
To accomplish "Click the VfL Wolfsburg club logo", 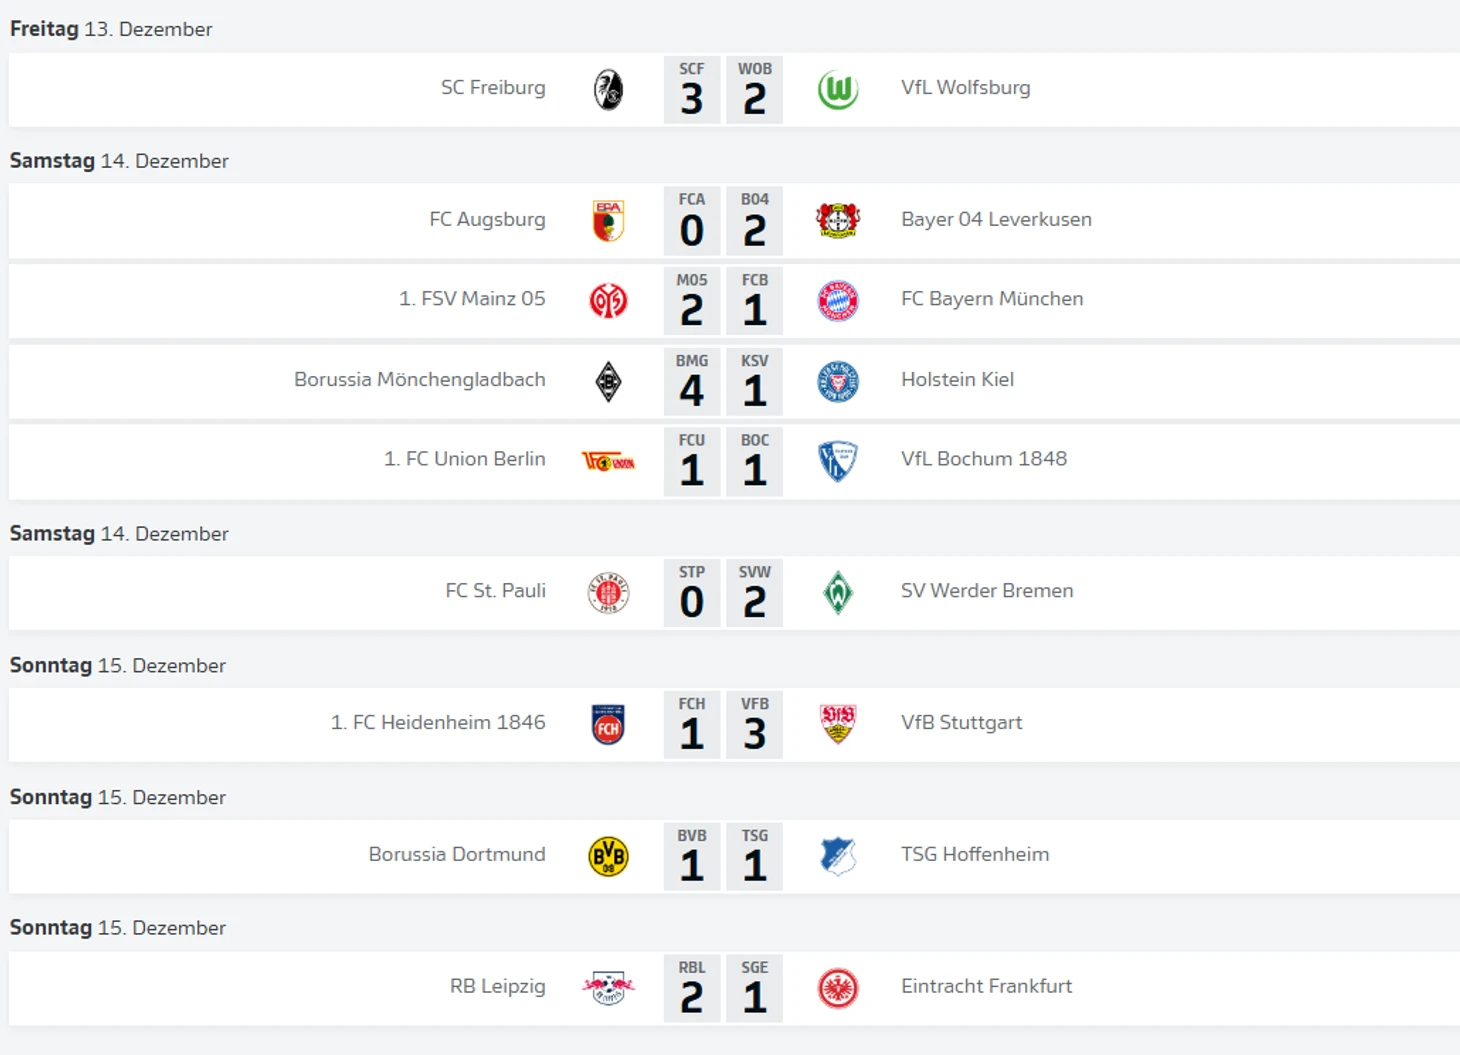I will [837, 90].
